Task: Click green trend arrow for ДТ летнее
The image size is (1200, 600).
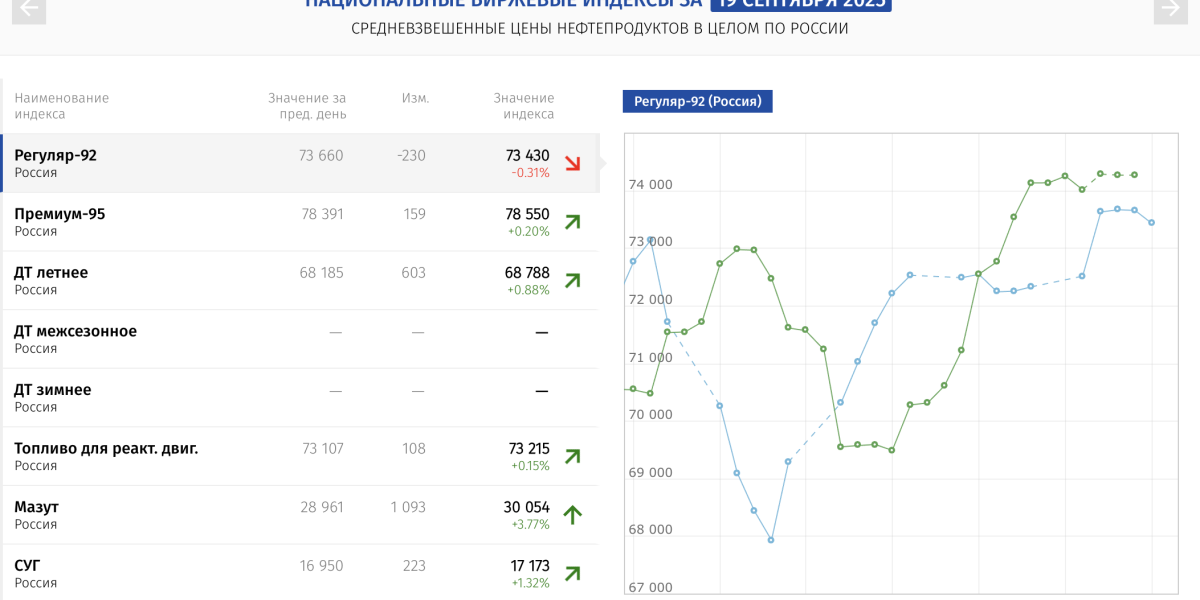Action: click(573, 281)
